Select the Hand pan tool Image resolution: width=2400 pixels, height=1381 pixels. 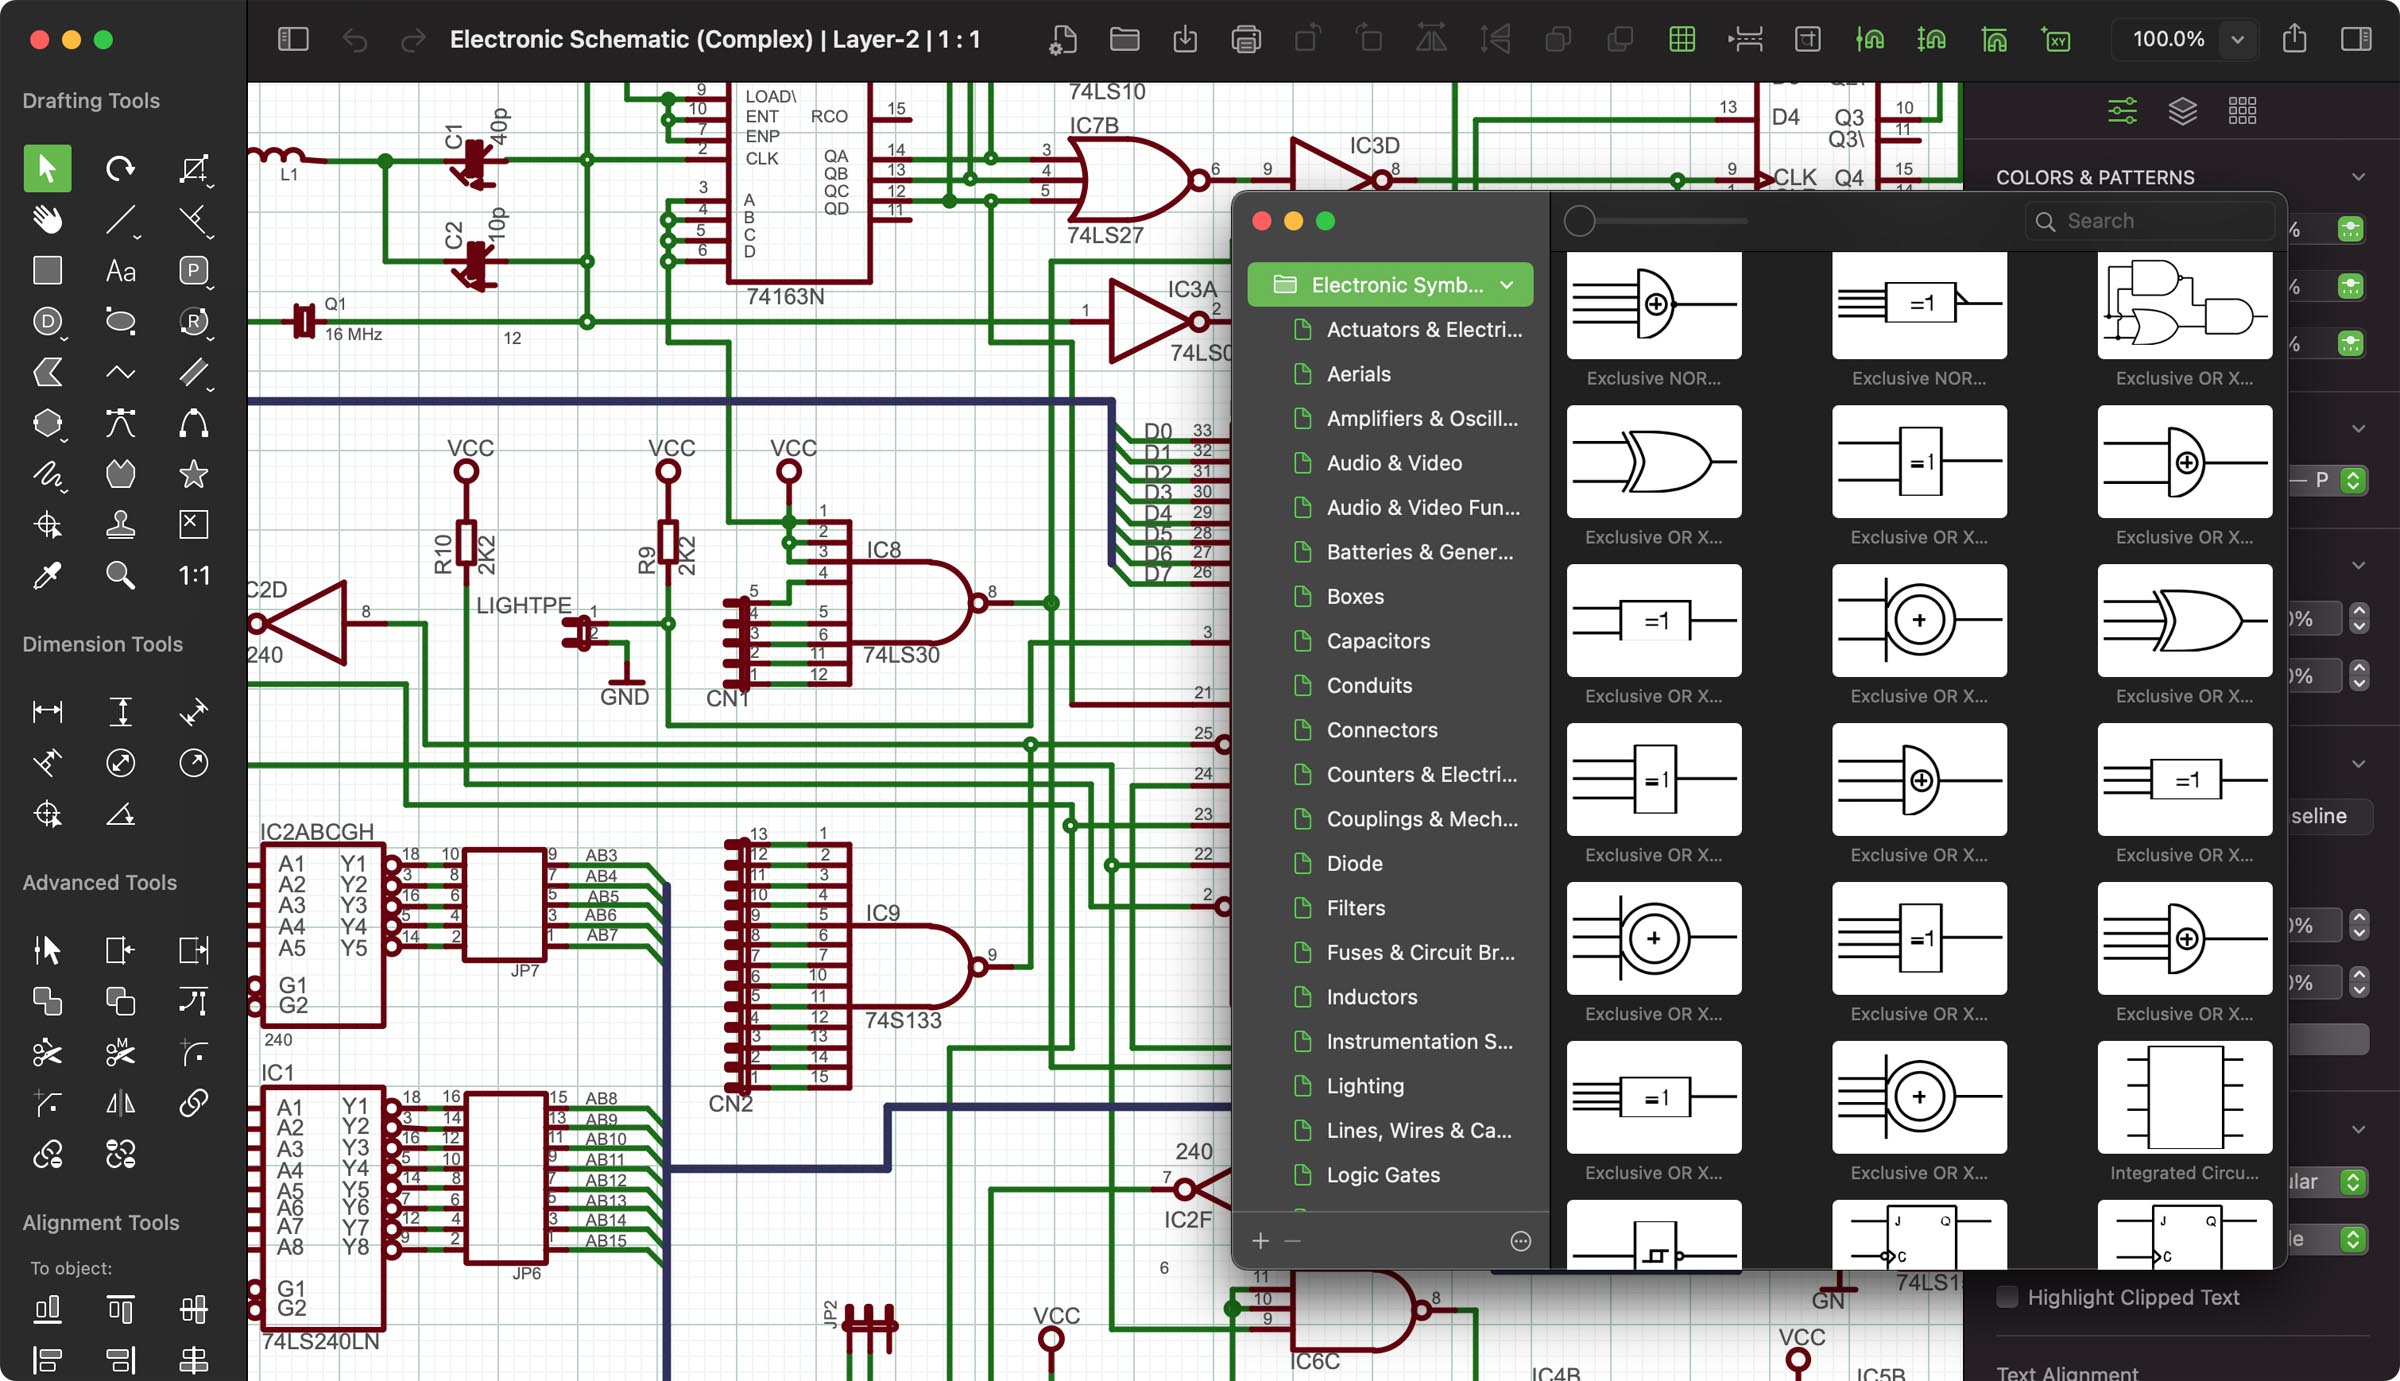46,219
